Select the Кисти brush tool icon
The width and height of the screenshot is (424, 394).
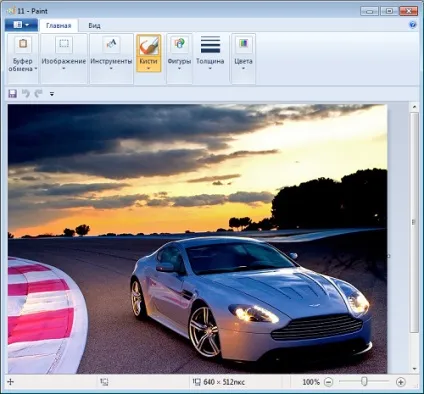(148, 46)
